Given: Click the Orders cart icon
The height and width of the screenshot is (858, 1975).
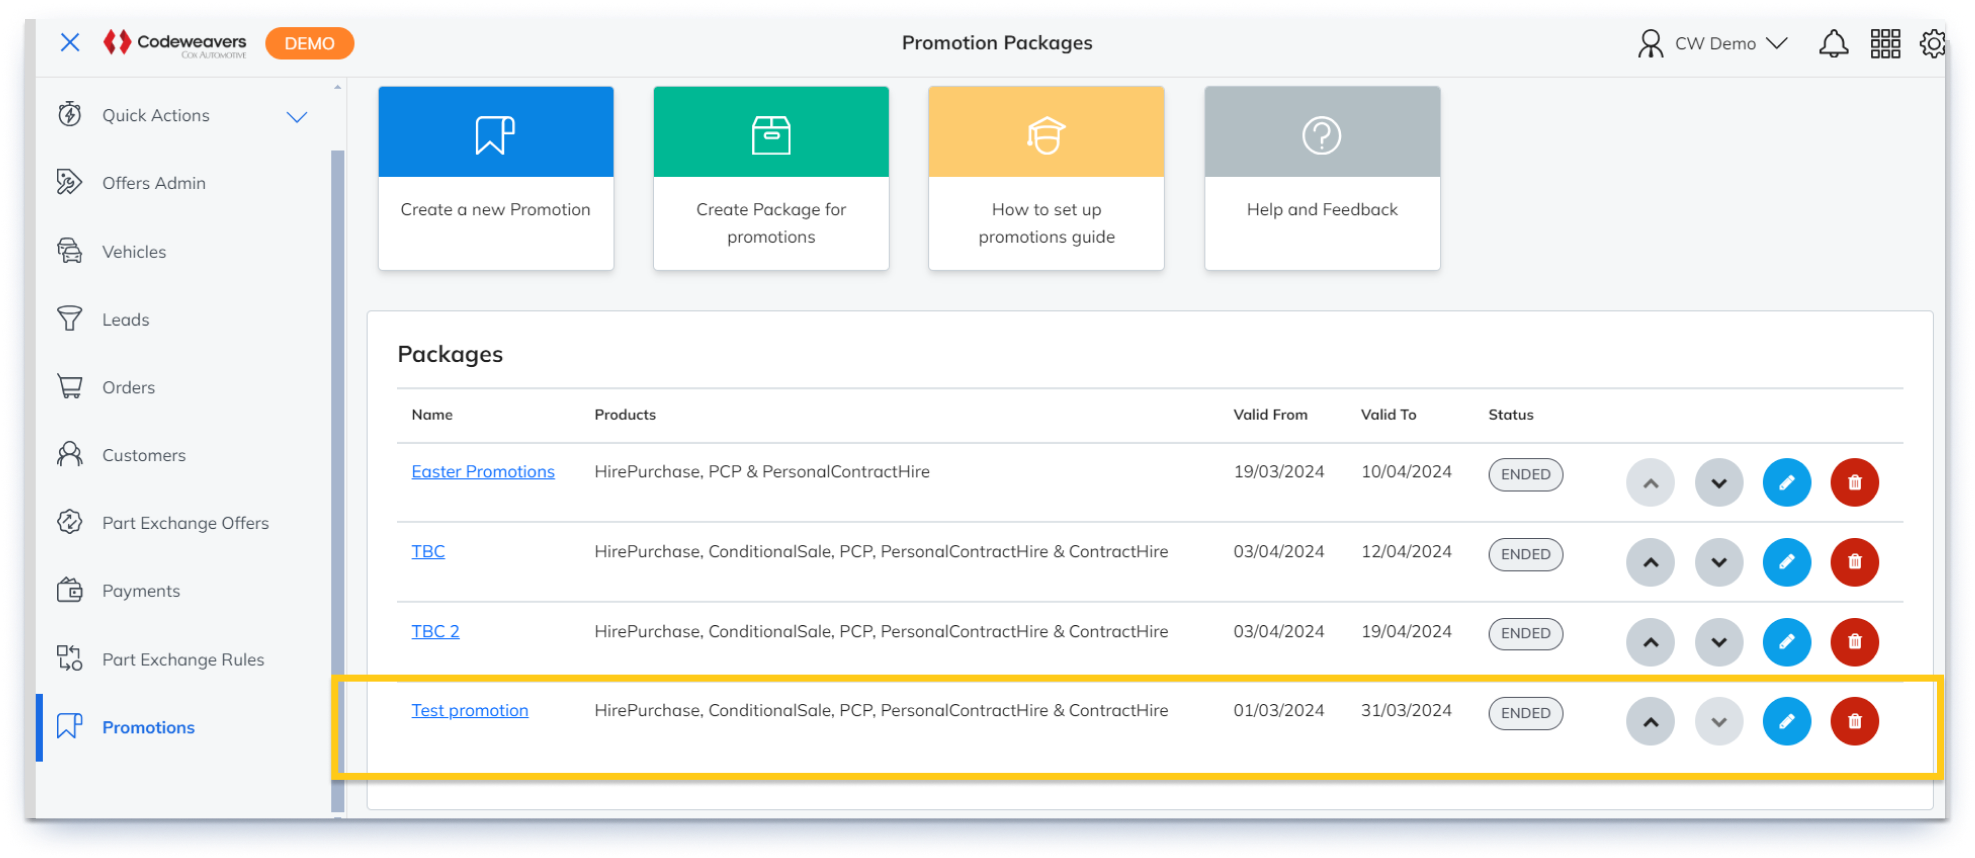Looking at the screenshot, I should coord(69,386).
